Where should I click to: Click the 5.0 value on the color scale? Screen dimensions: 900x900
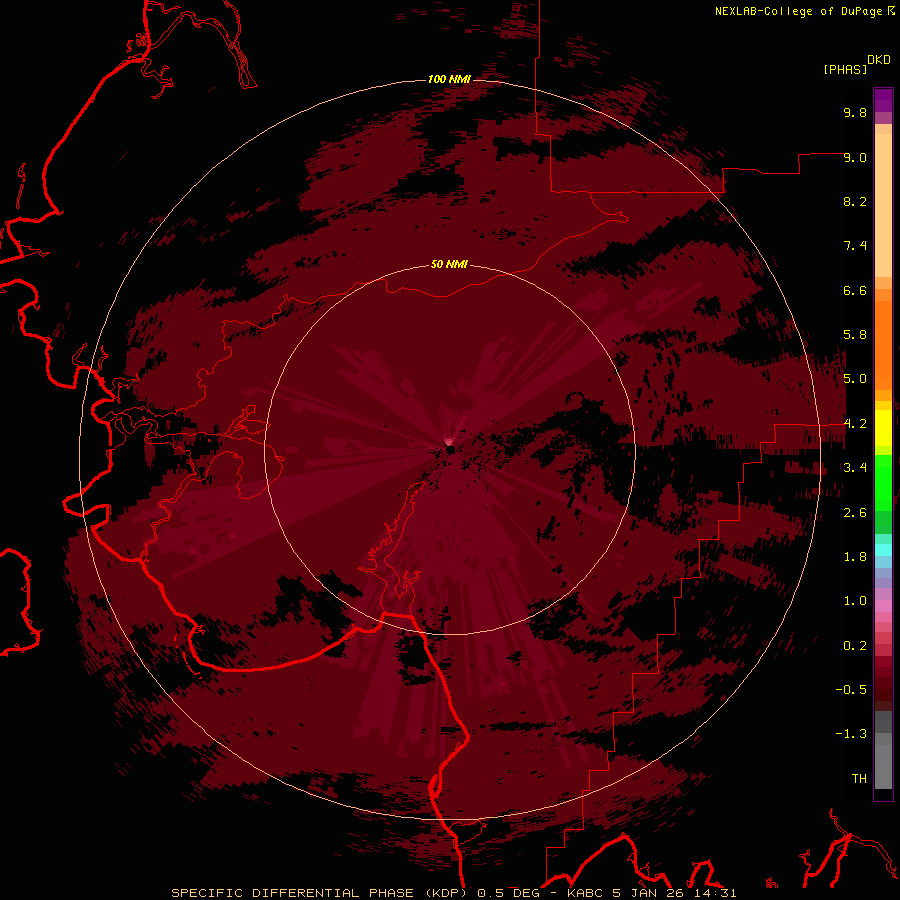click(x=855, y=379)
